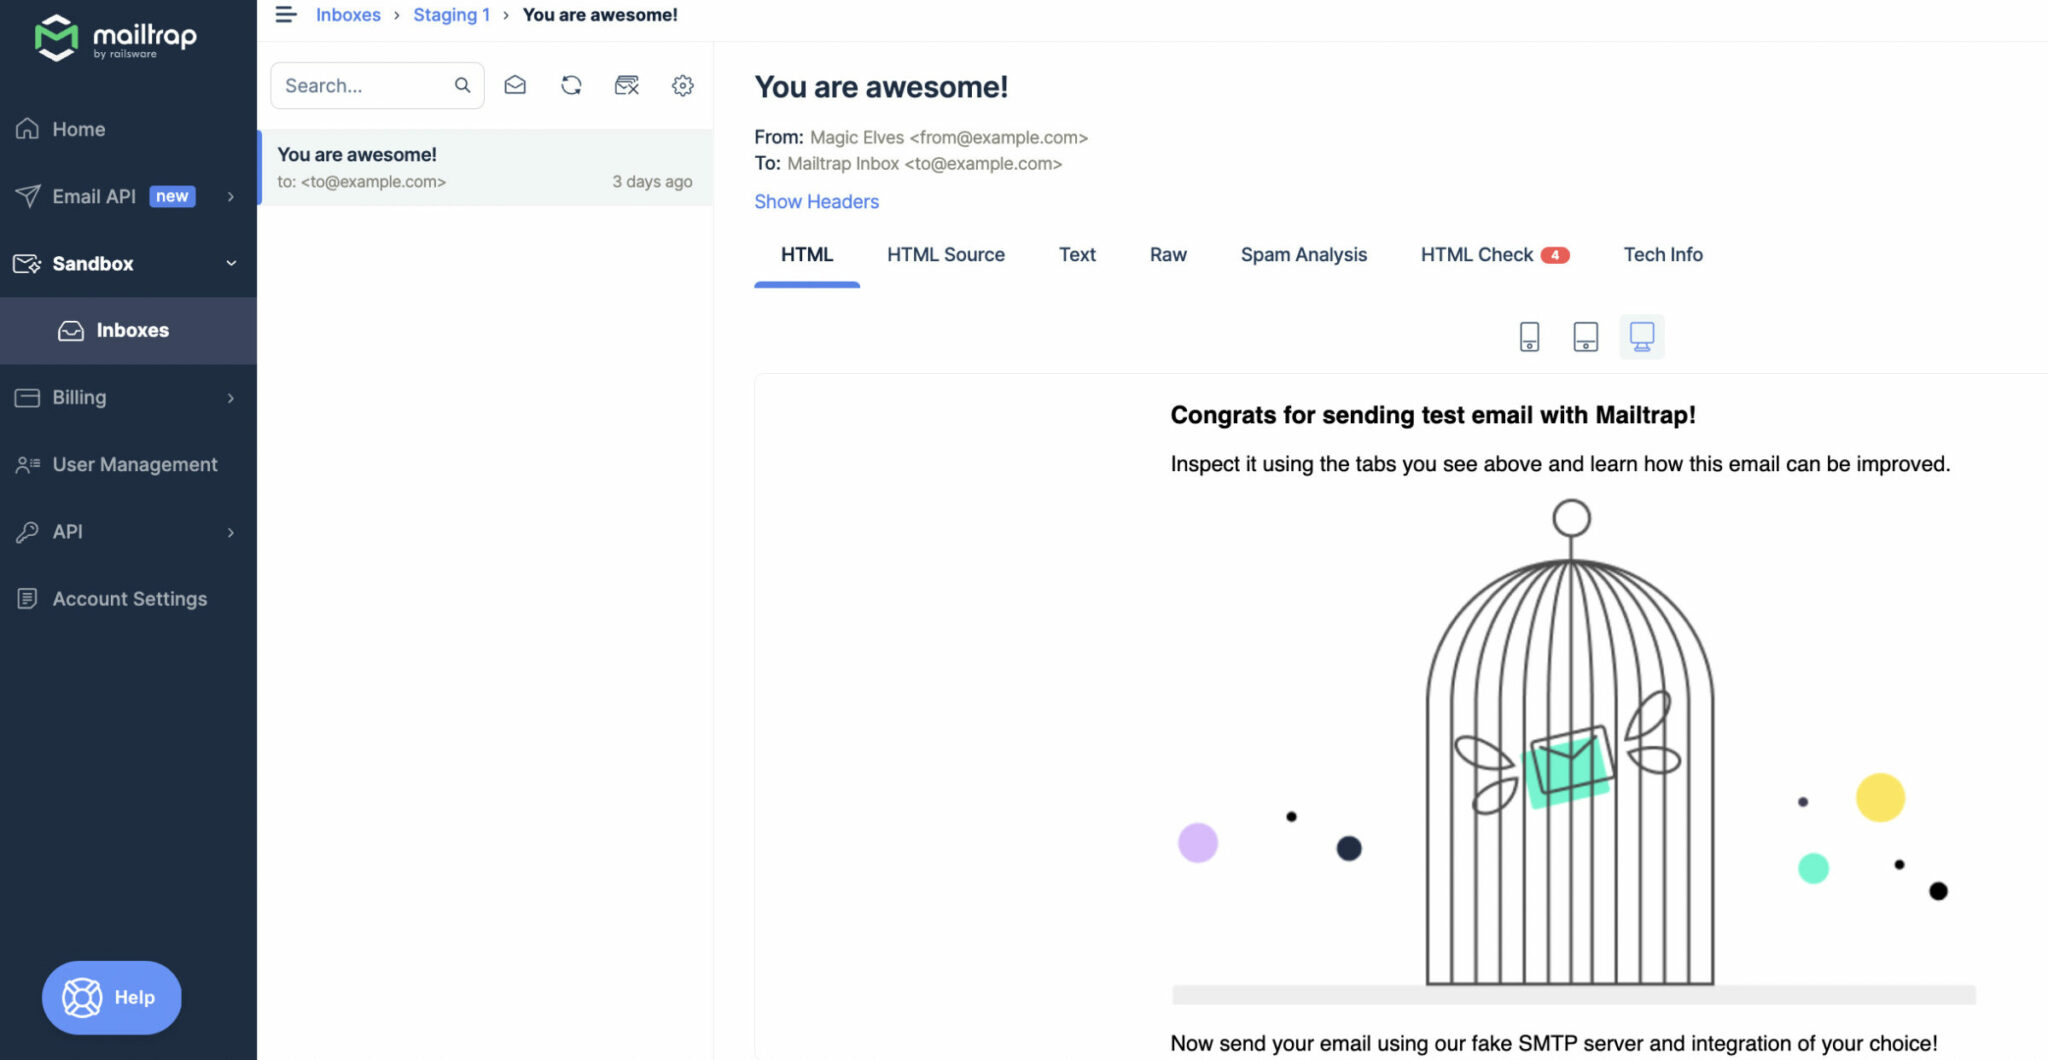Switch preview to mobile view
This screenshot has width=2048, height=1060.
coord(1527,336)
